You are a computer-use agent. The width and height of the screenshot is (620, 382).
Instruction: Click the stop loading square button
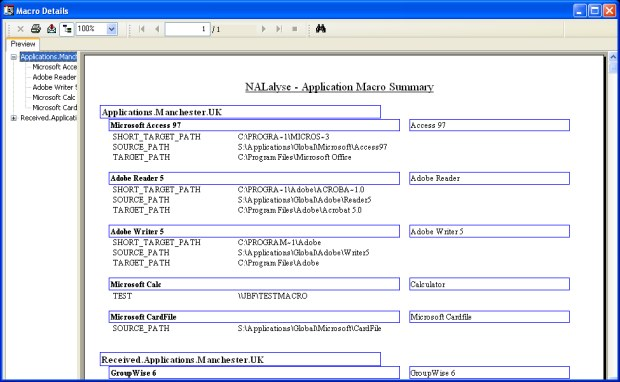click(x=295, y=29)
